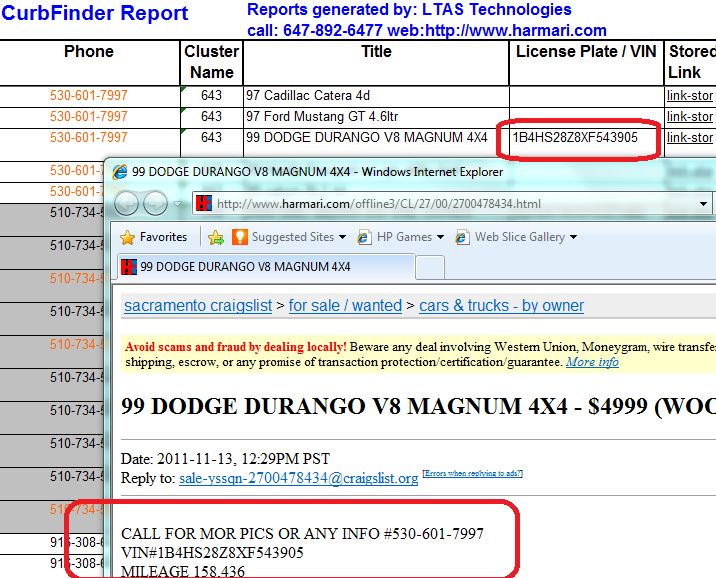Click phone 530-601-7997 in Dodge Durango row
Viewport: 716px width, 578px height.
[89, 137]
